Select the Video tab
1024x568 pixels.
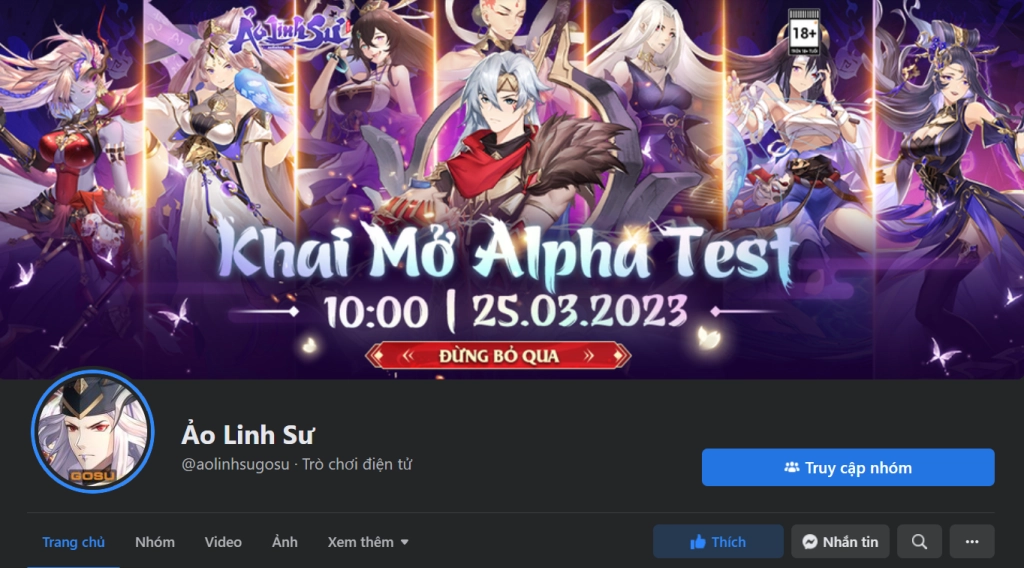(223, 542)
